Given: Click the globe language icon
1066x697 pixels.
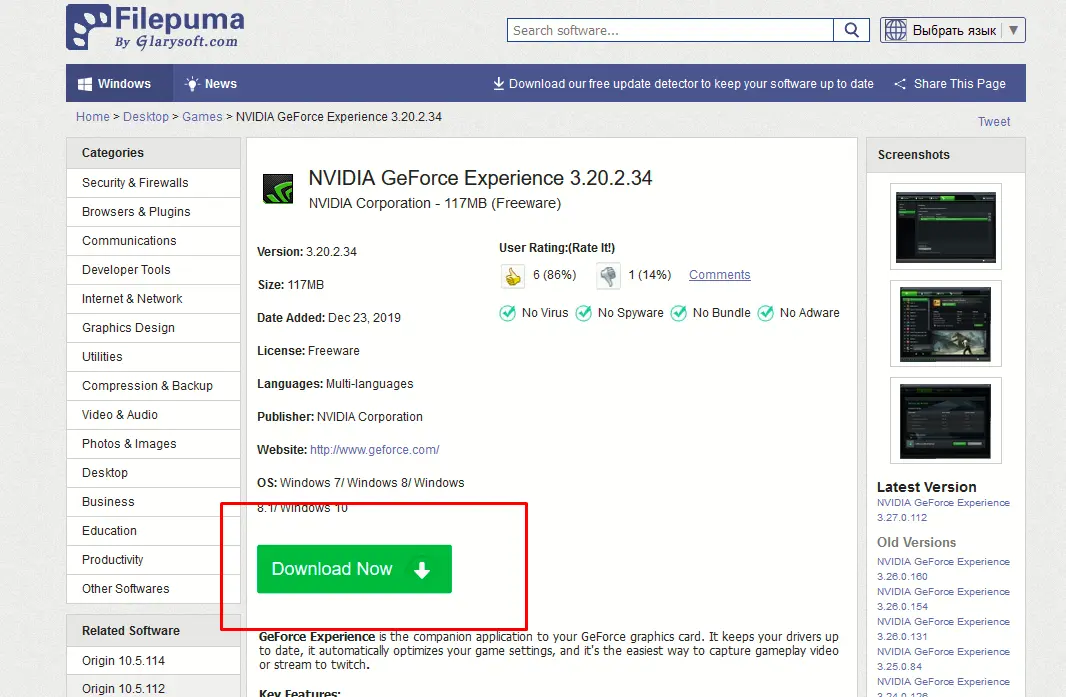Looking at the screenshot, I should (x=895, y=30).
